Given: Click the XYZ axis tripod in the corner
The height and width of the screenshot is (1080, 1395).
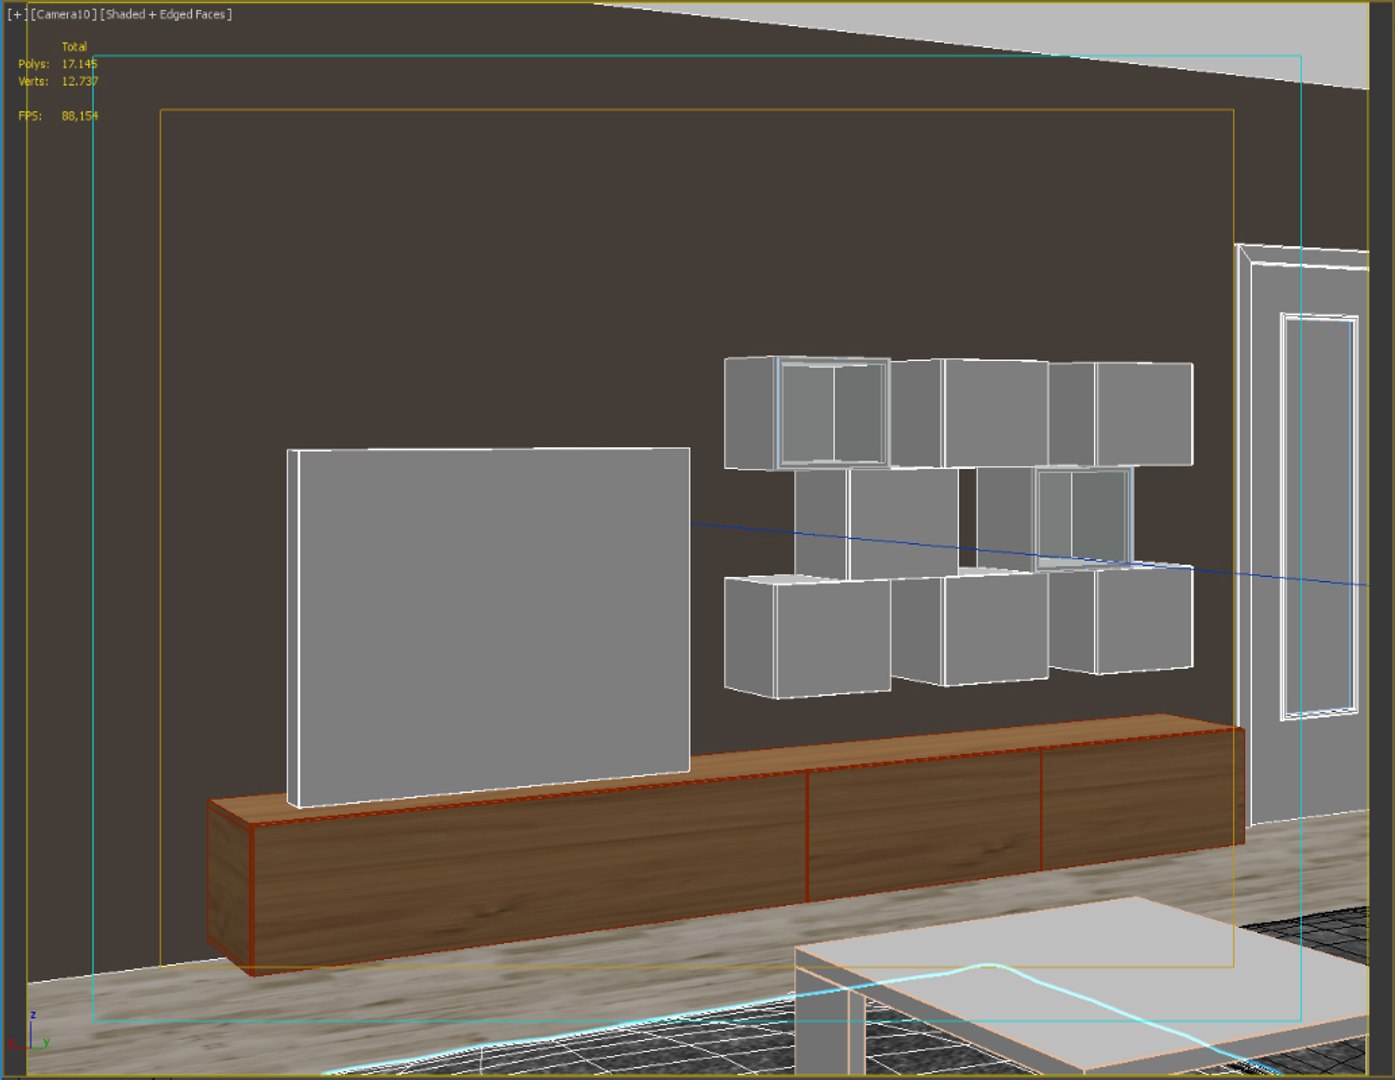Looking at the screenshot, I should (x=28, y=1032).
